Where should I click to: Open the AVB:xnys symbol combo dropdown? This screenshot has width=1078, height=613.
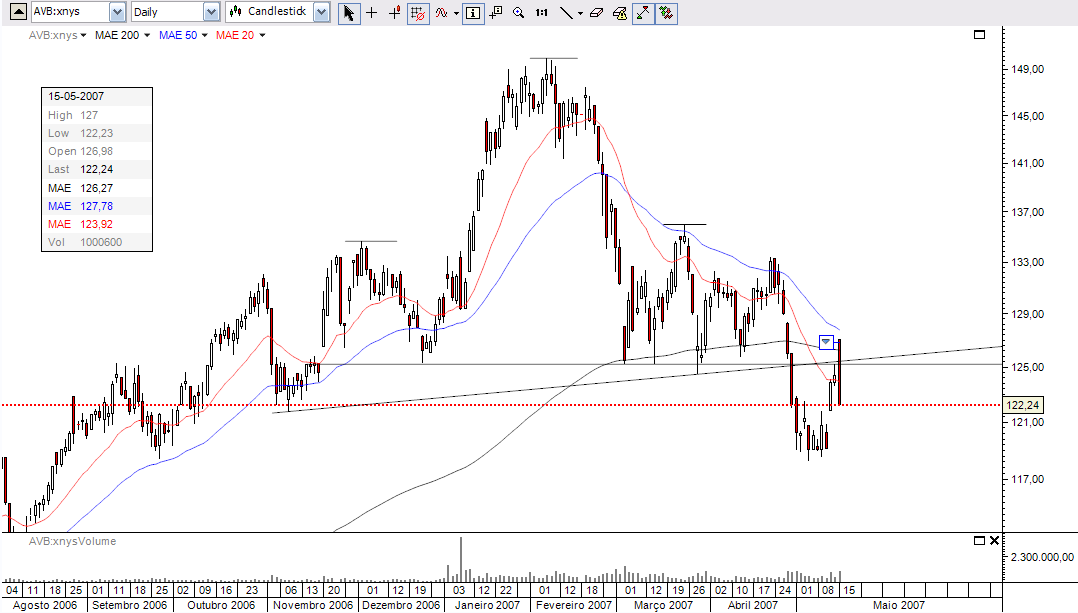[x=118, y=12]
